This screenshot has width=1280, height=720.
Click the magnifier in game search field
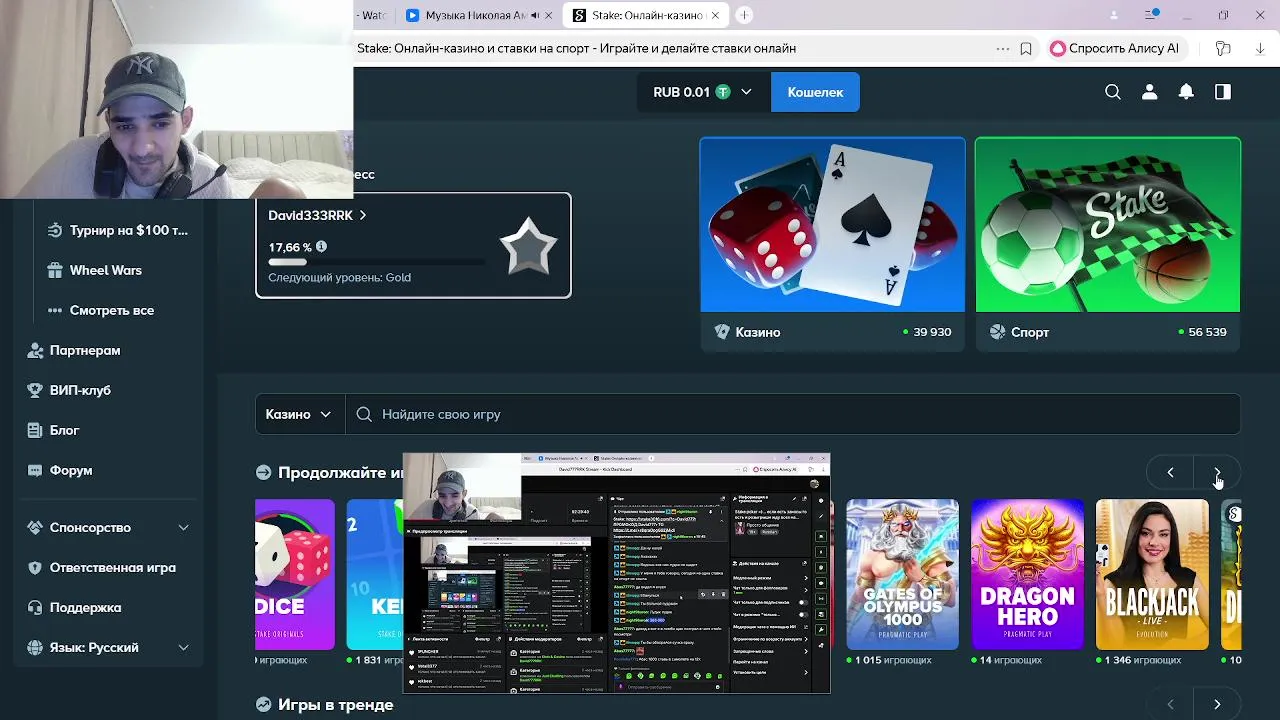coord(364,414)
